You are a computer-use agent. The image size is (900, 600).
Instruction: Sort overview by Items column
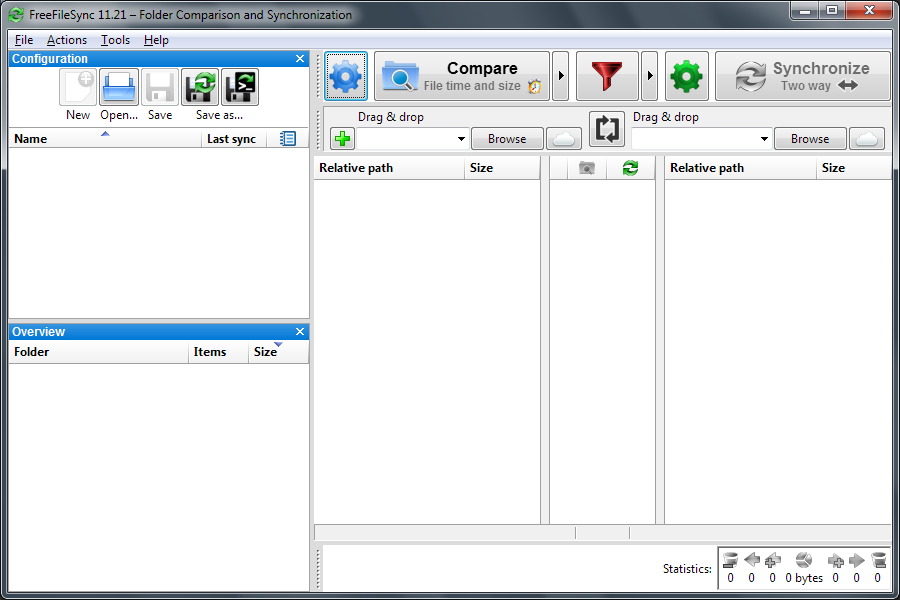click(218, 352)
